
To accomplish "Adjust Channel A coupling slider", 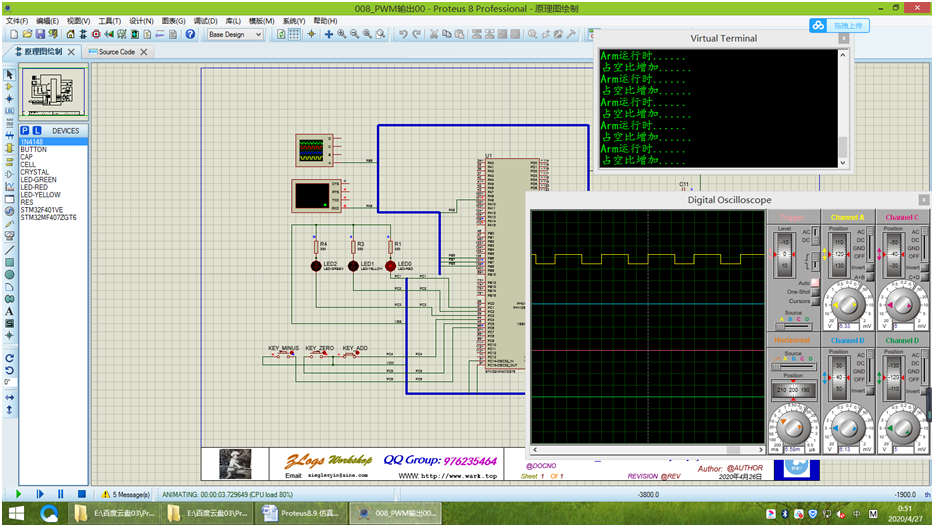I will coord(870,244).
